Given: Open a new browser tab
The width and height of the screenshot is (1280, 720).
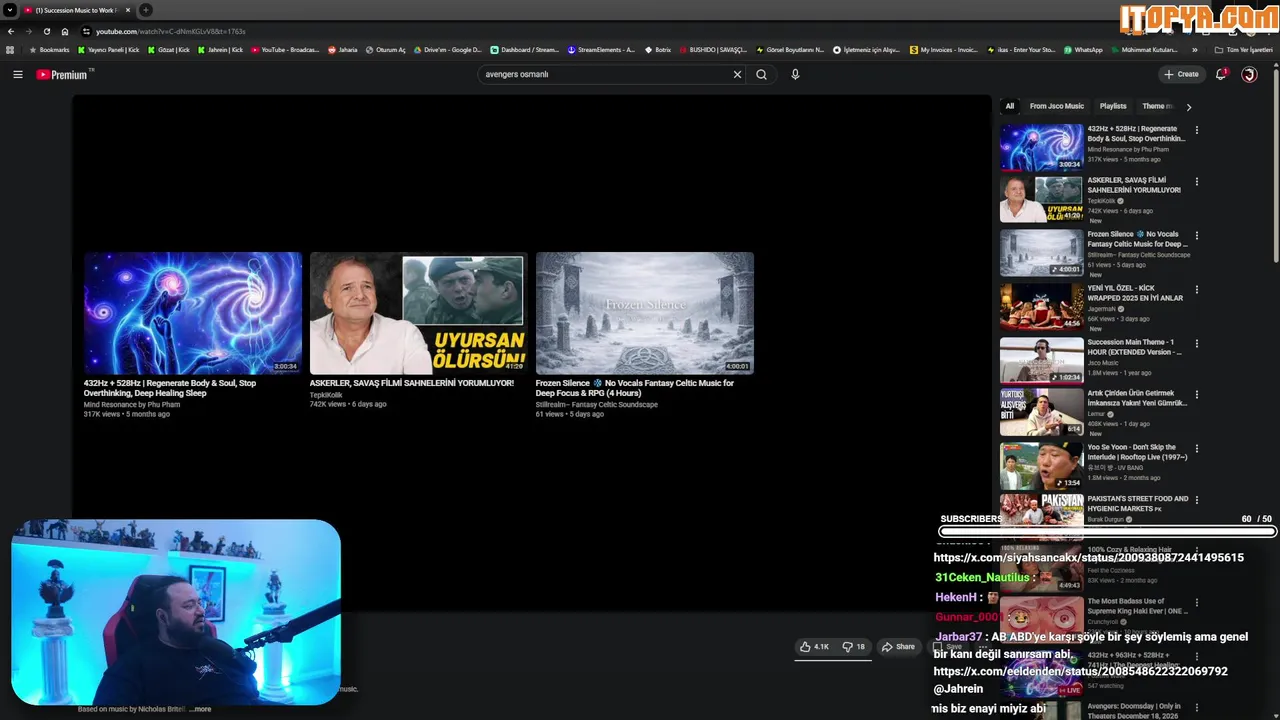Looking at the screenshot, I should [145, 10].
